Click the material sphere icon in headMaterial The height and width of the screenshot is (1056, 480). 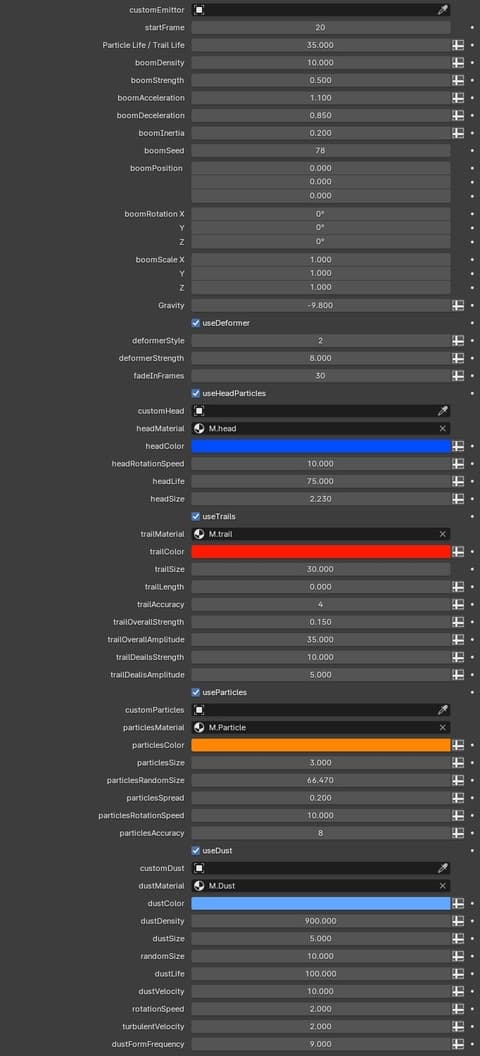[199, 428]
